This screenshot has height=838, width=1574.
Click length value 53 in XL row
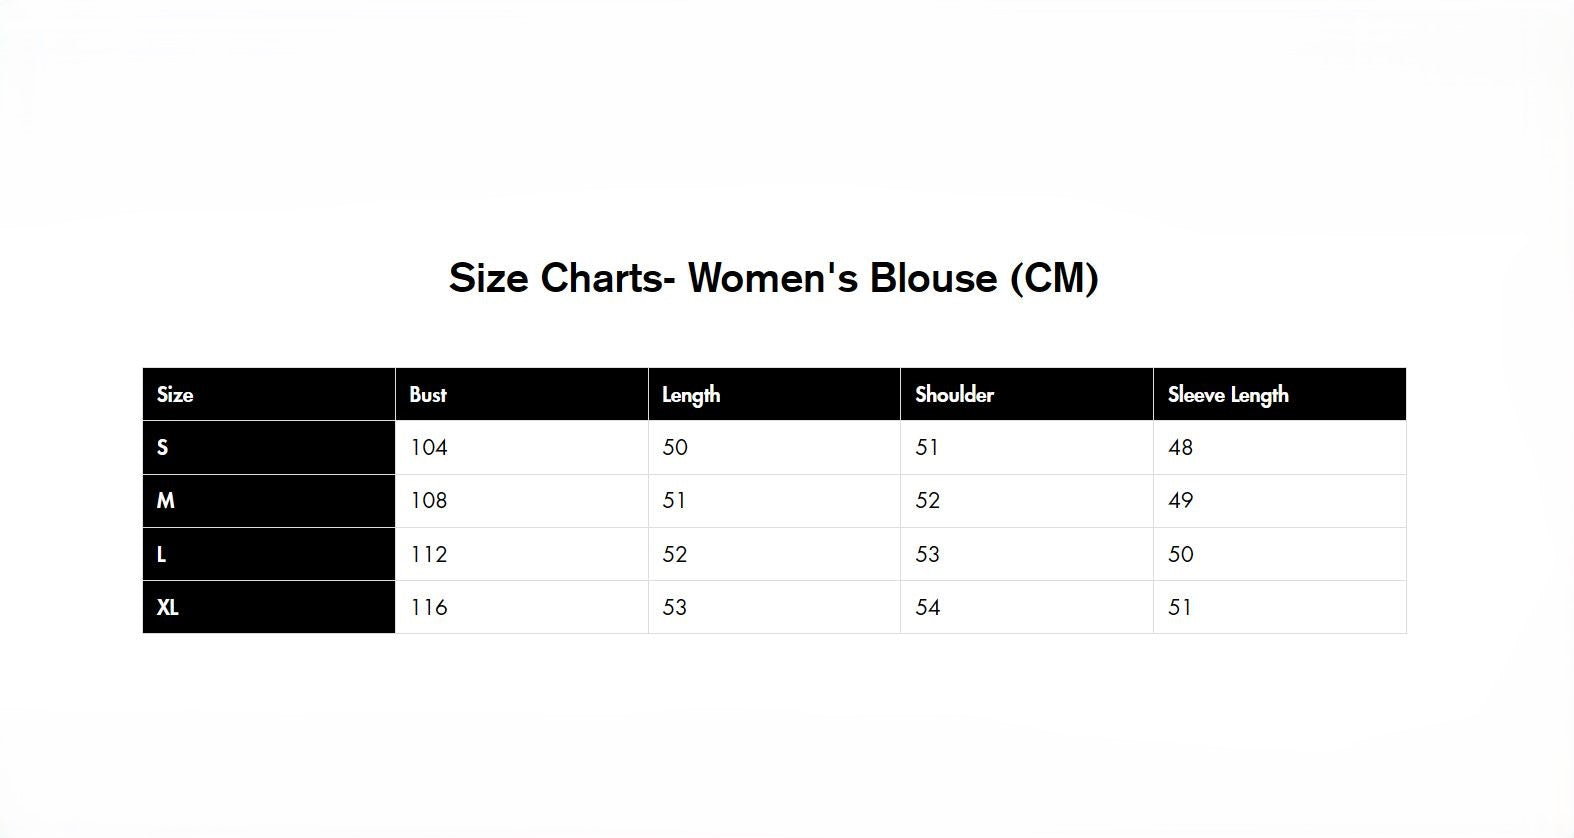675,607
